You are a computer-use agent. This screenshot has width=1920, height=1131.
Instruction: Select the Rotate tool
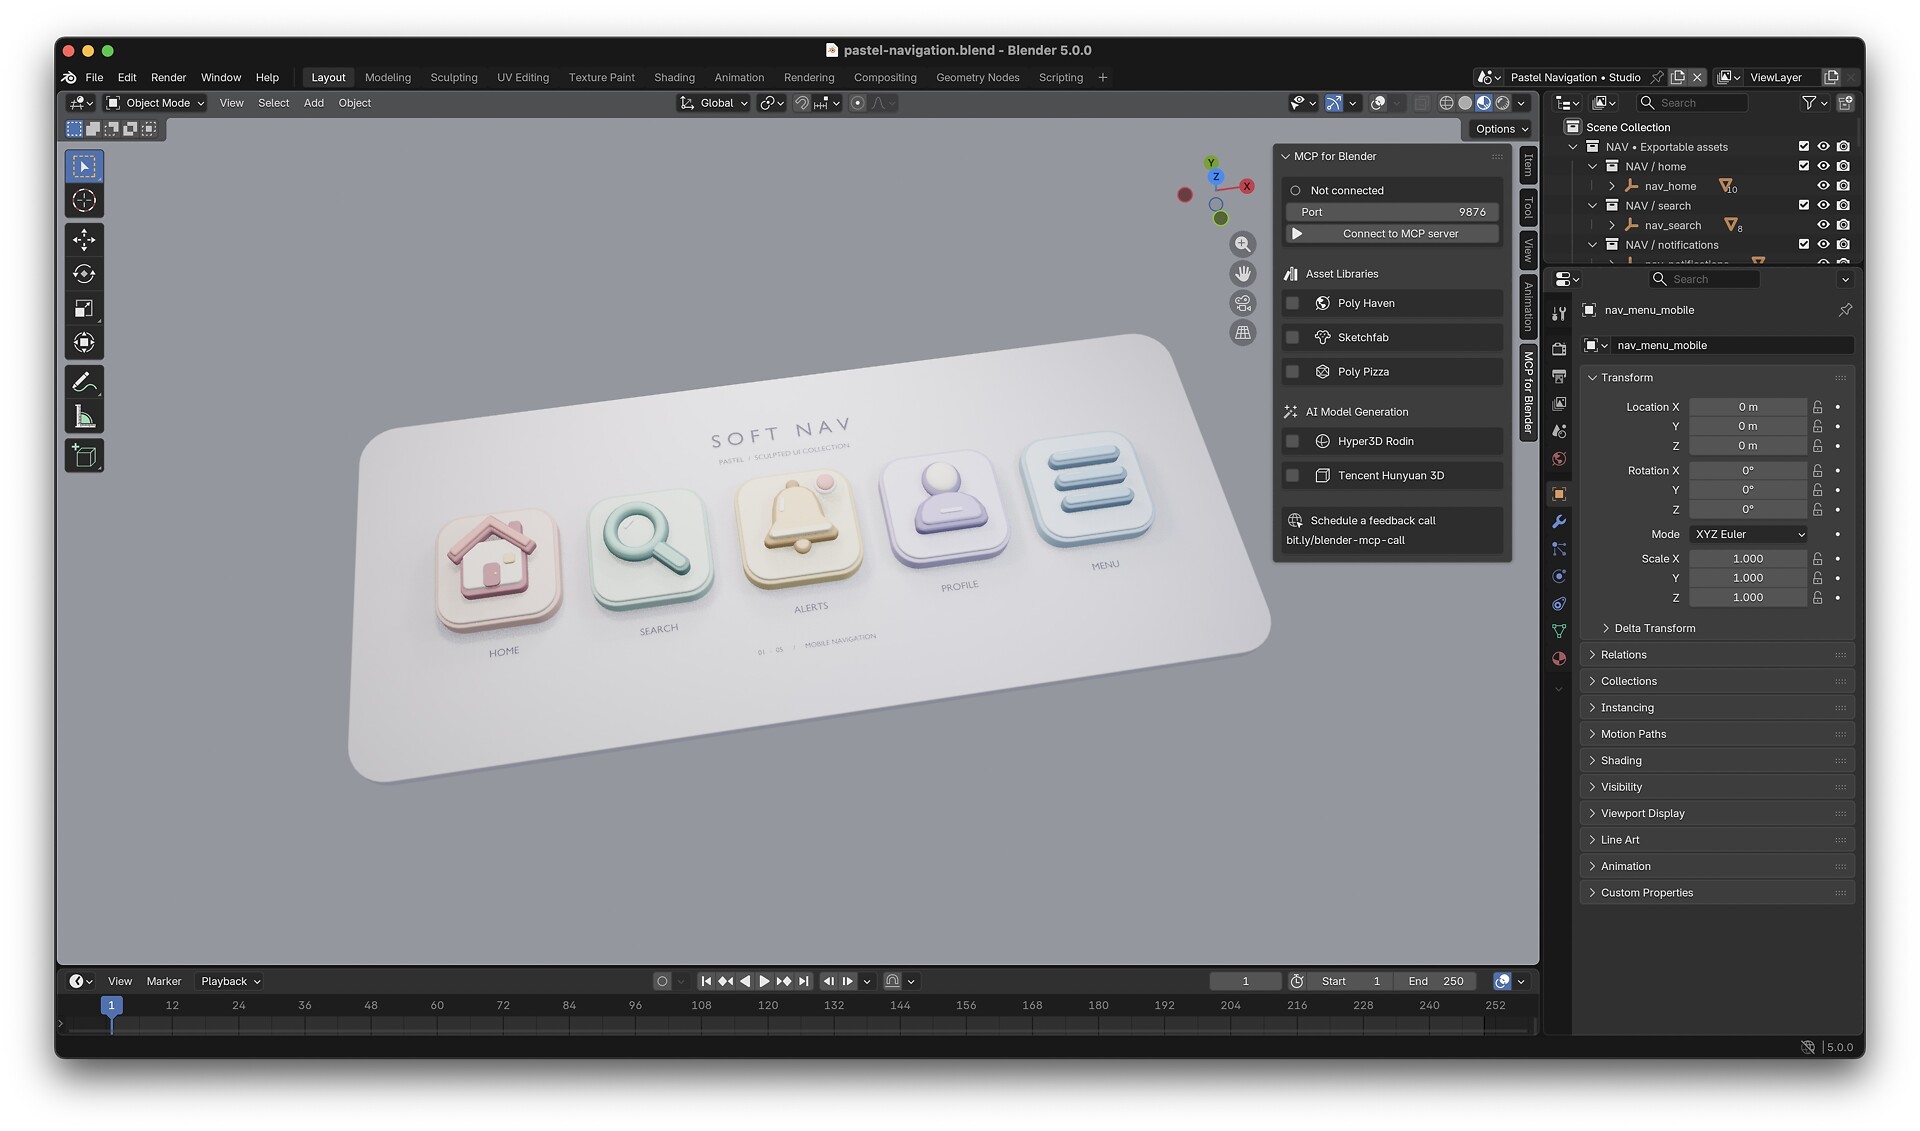coord(84,274)
